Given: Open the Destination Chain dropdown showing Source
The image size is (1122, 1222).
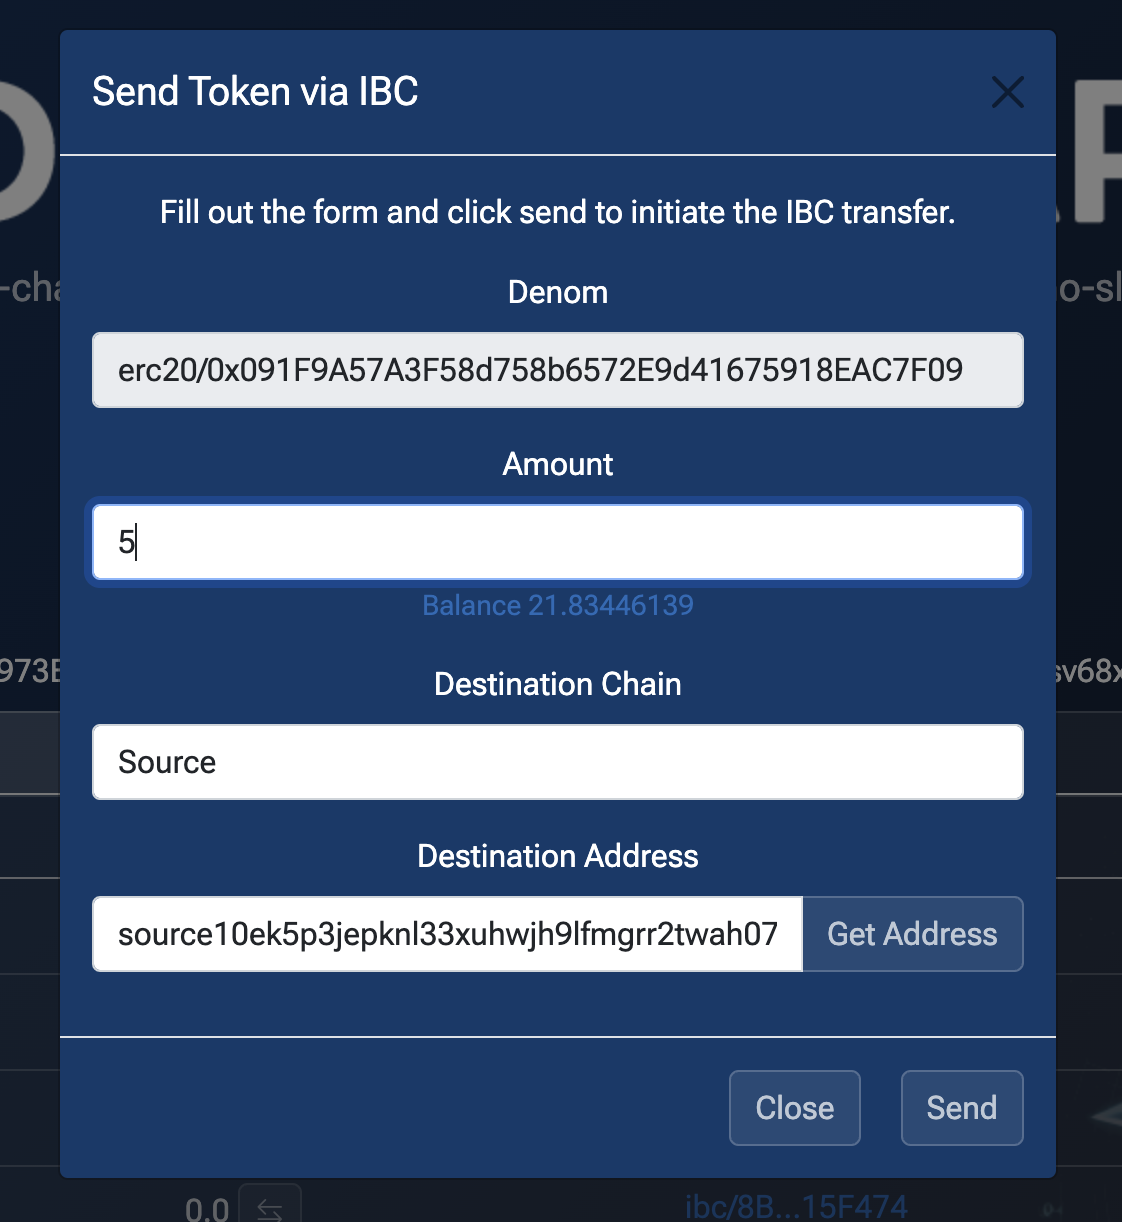Looking at the screenshot, I should (x=558, y=762).
